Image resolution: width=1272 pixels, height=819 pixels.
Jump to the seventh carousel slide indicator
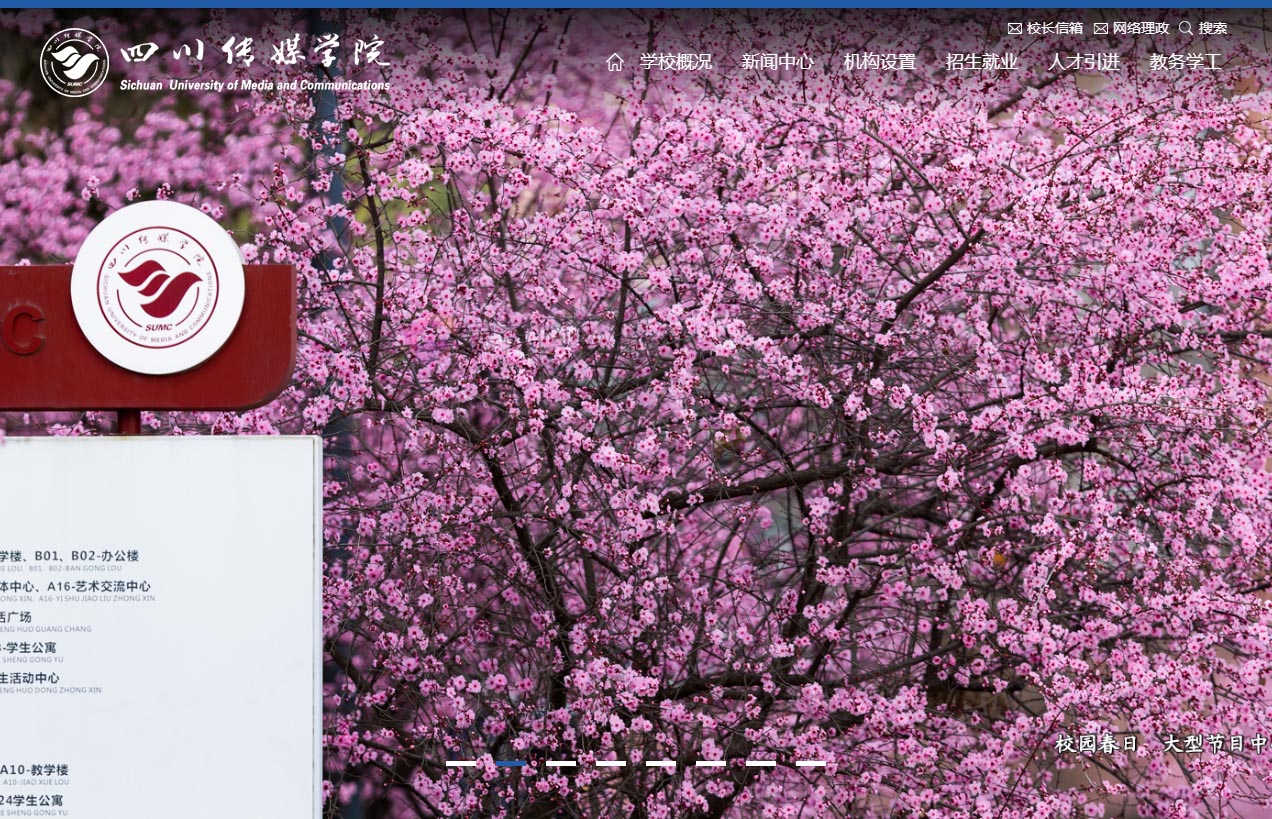(x=761, y=763)
